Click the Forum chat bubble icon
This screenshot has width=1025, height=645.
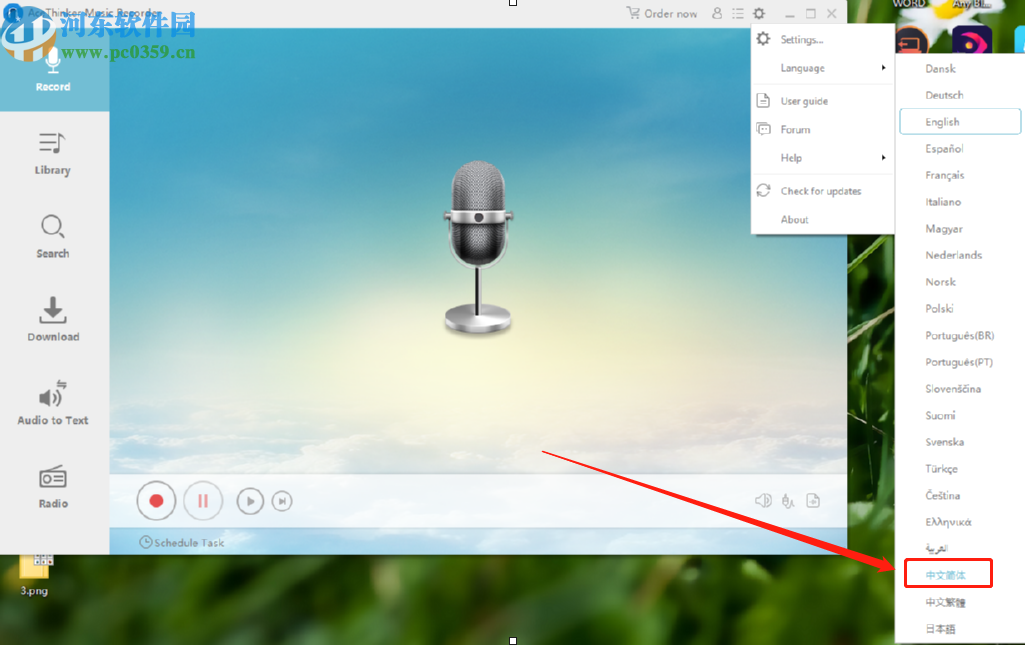click(763, 129)
